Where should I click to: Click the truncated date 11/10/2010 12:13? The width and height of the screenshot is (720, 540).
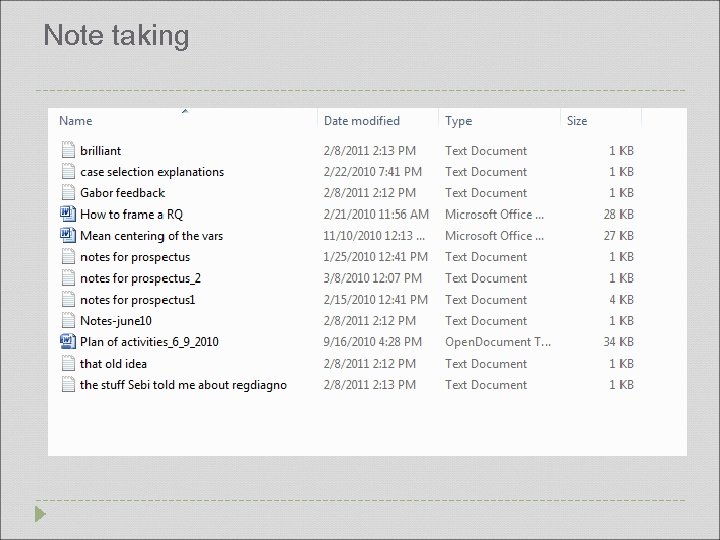click(374, 236)
